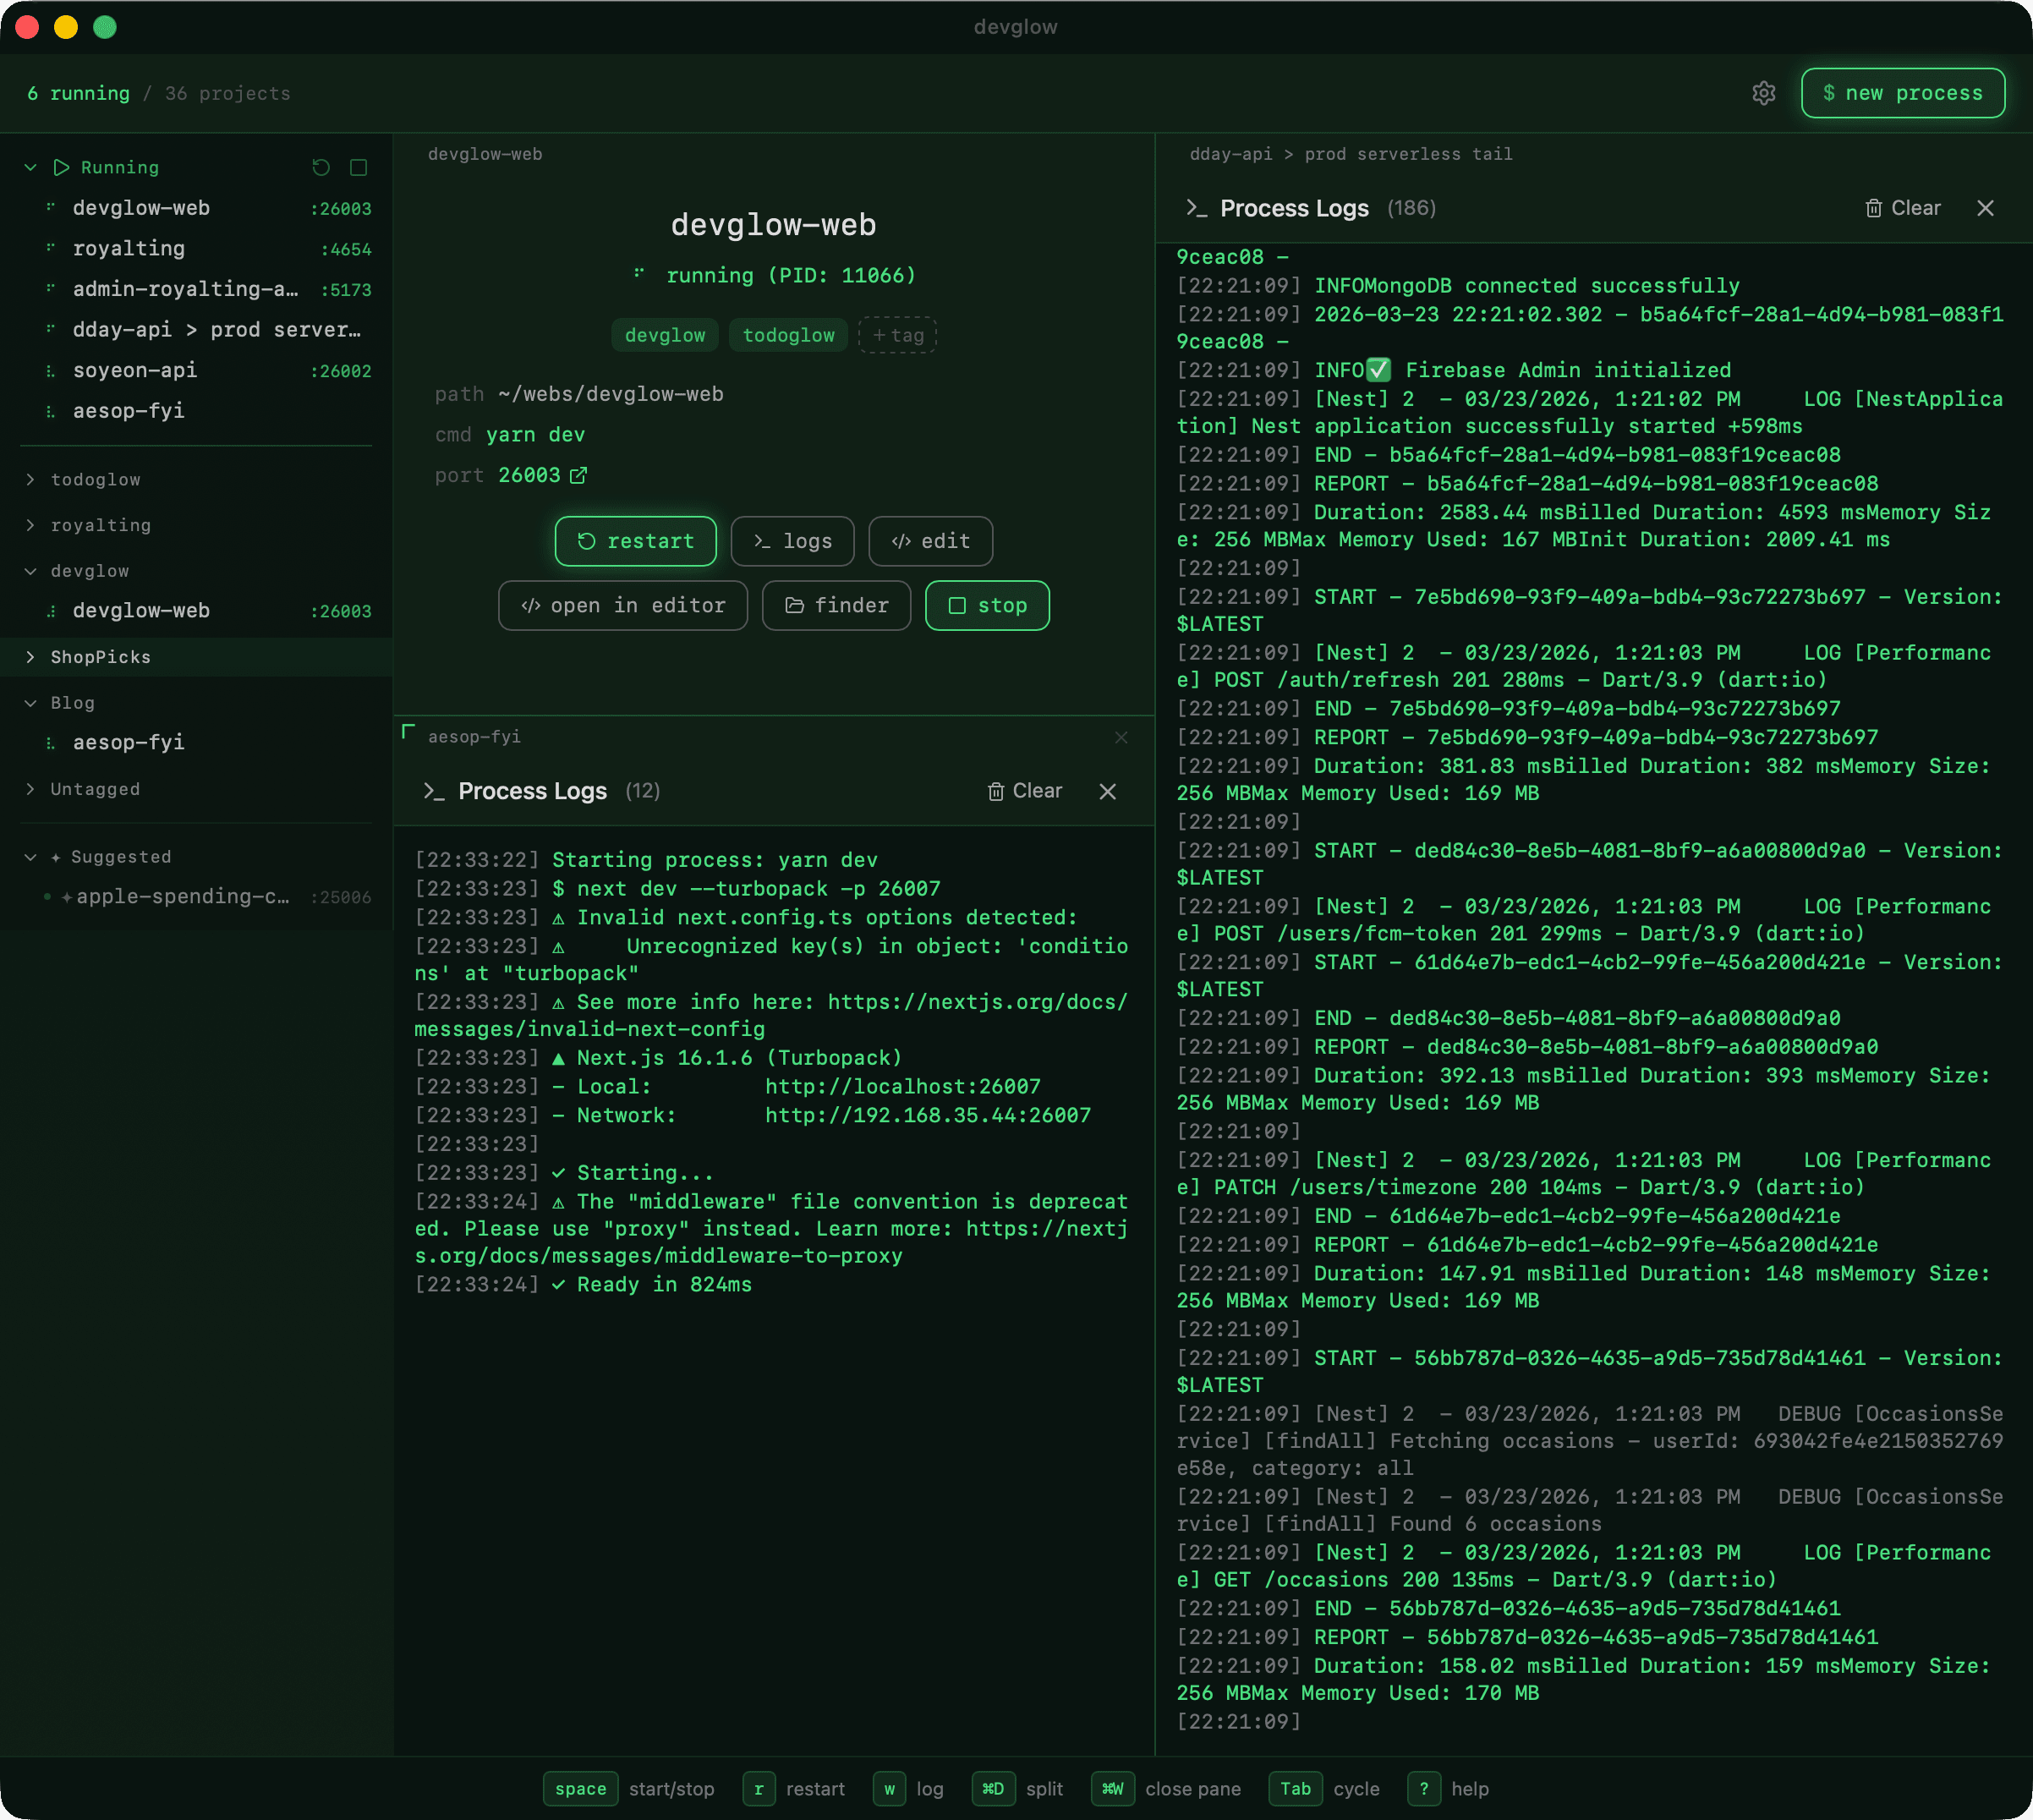The height and width of the screenshot is (1820, 2033).
Task: Close aesop-fyi Process Logs panel
Action: point(1107,791)
